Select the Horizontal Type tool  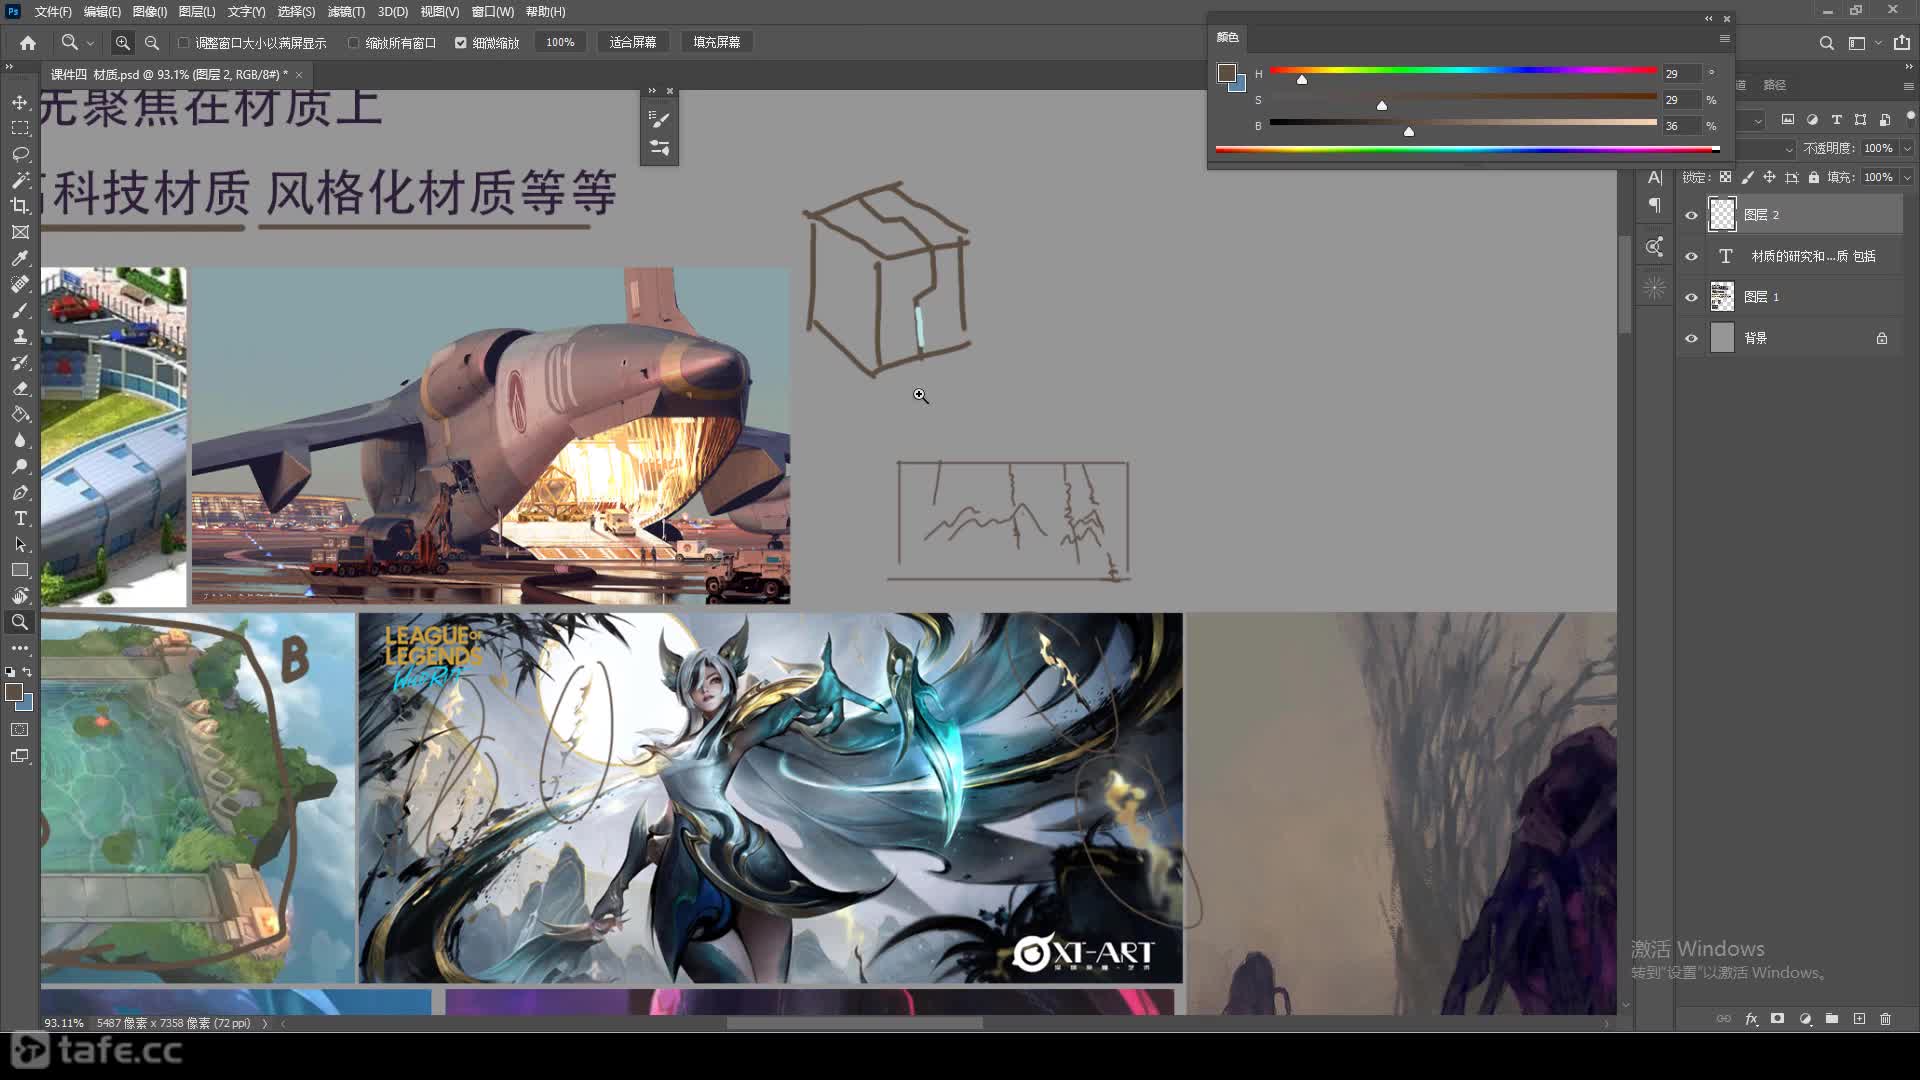coord(20,518)
